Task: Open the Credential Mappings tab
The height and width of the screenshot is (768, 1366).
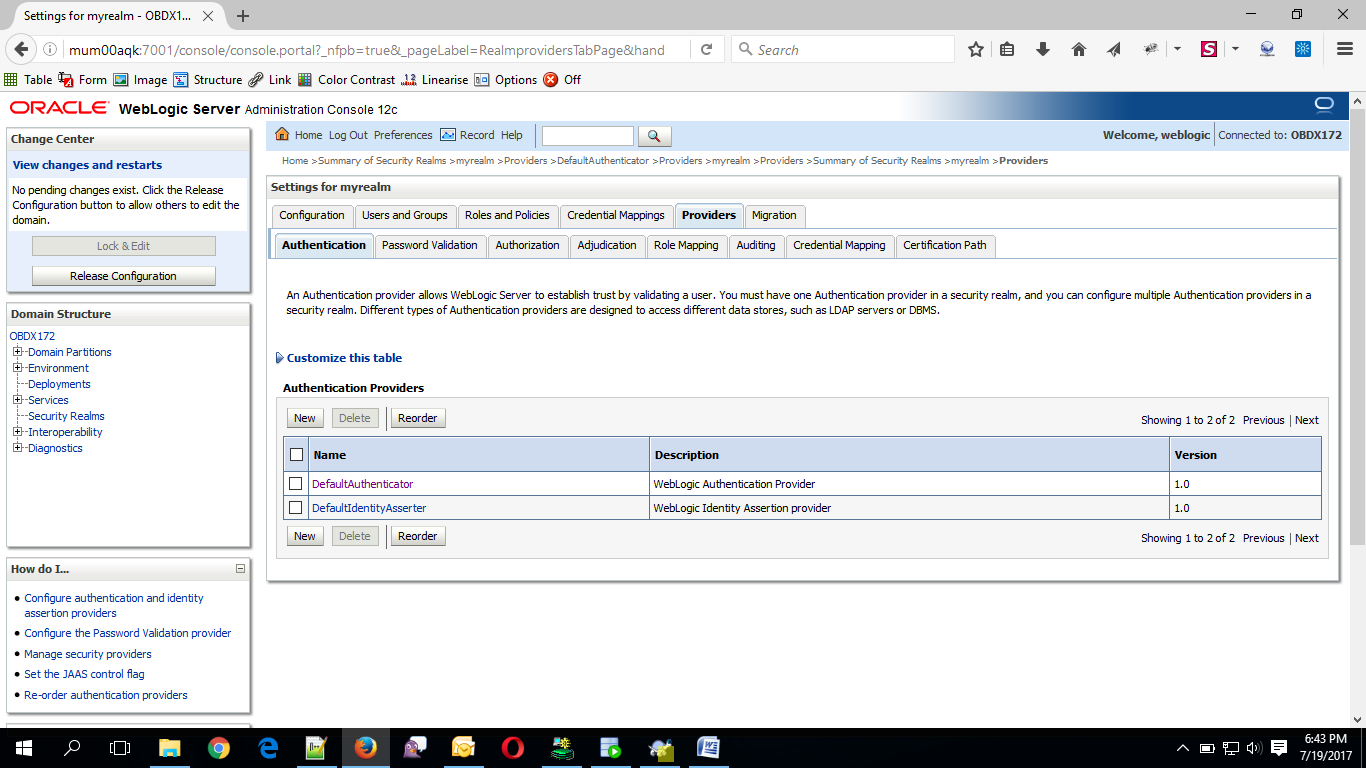Action: tap(616, 215)
